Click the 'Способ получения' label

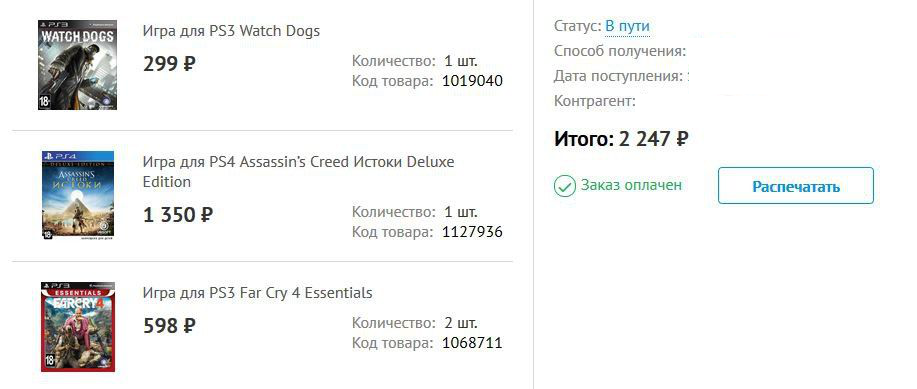click(620, 51)
